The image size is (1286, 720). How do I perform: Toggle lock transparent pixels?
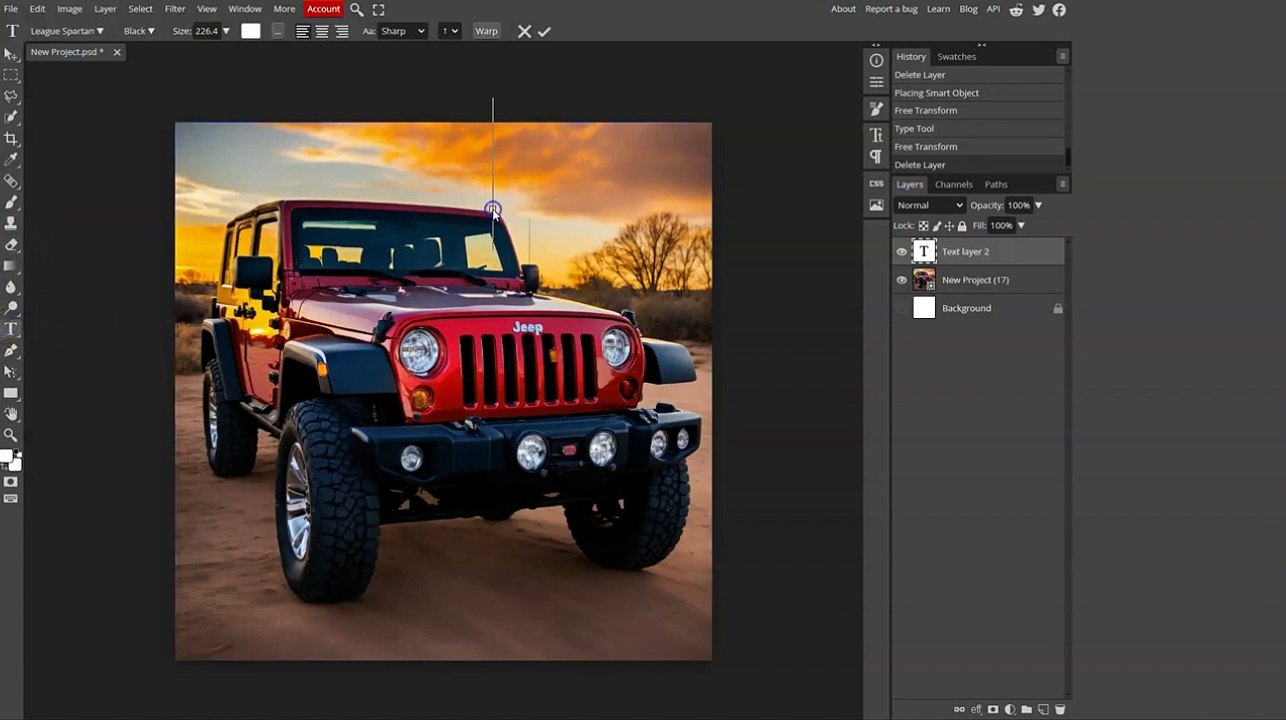923,226
